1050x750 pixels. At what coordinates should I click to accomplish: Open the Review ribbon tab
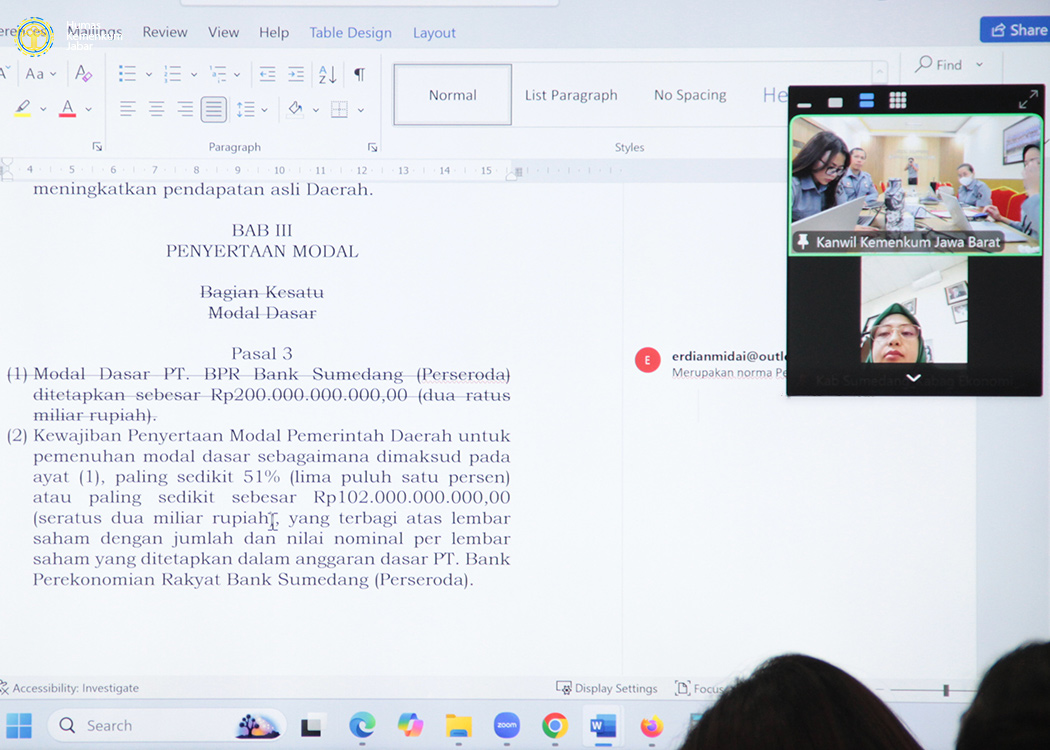(x=165, y=32)
